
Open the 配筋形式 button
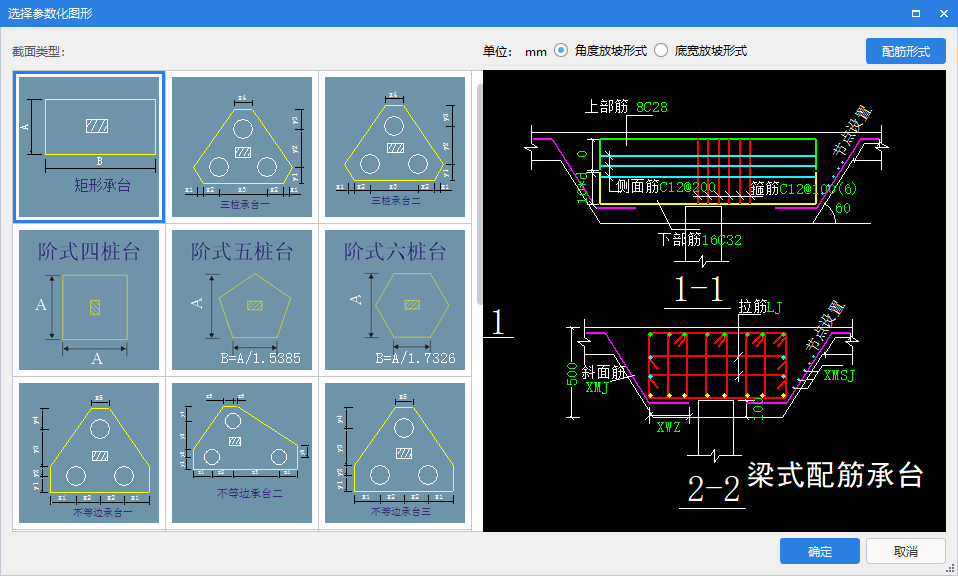[905, 51]
